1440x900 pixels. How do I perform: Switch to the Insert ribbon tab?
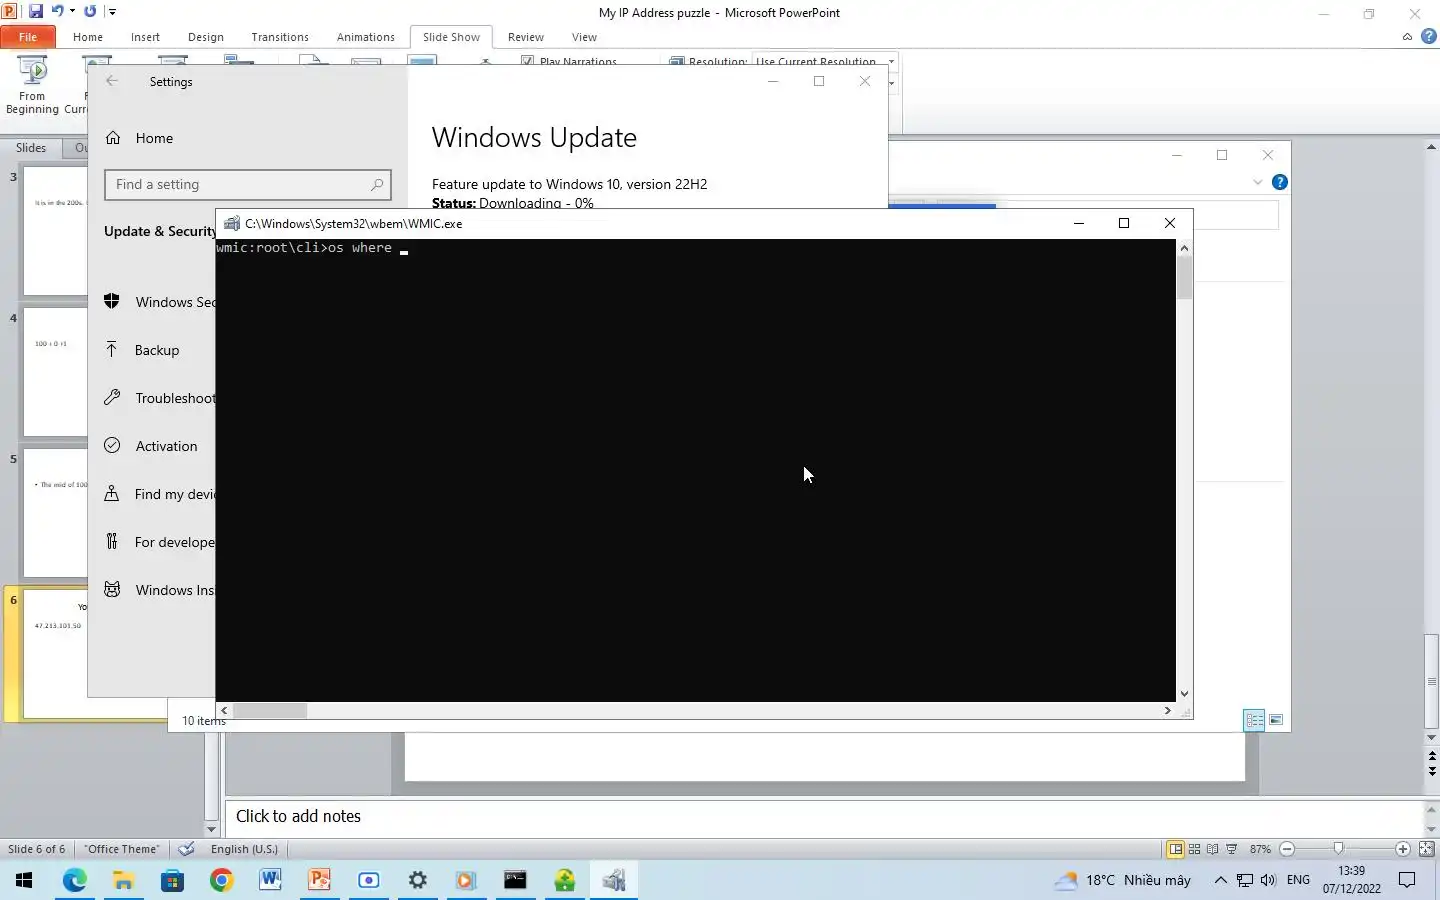click(x=145, y=37)
